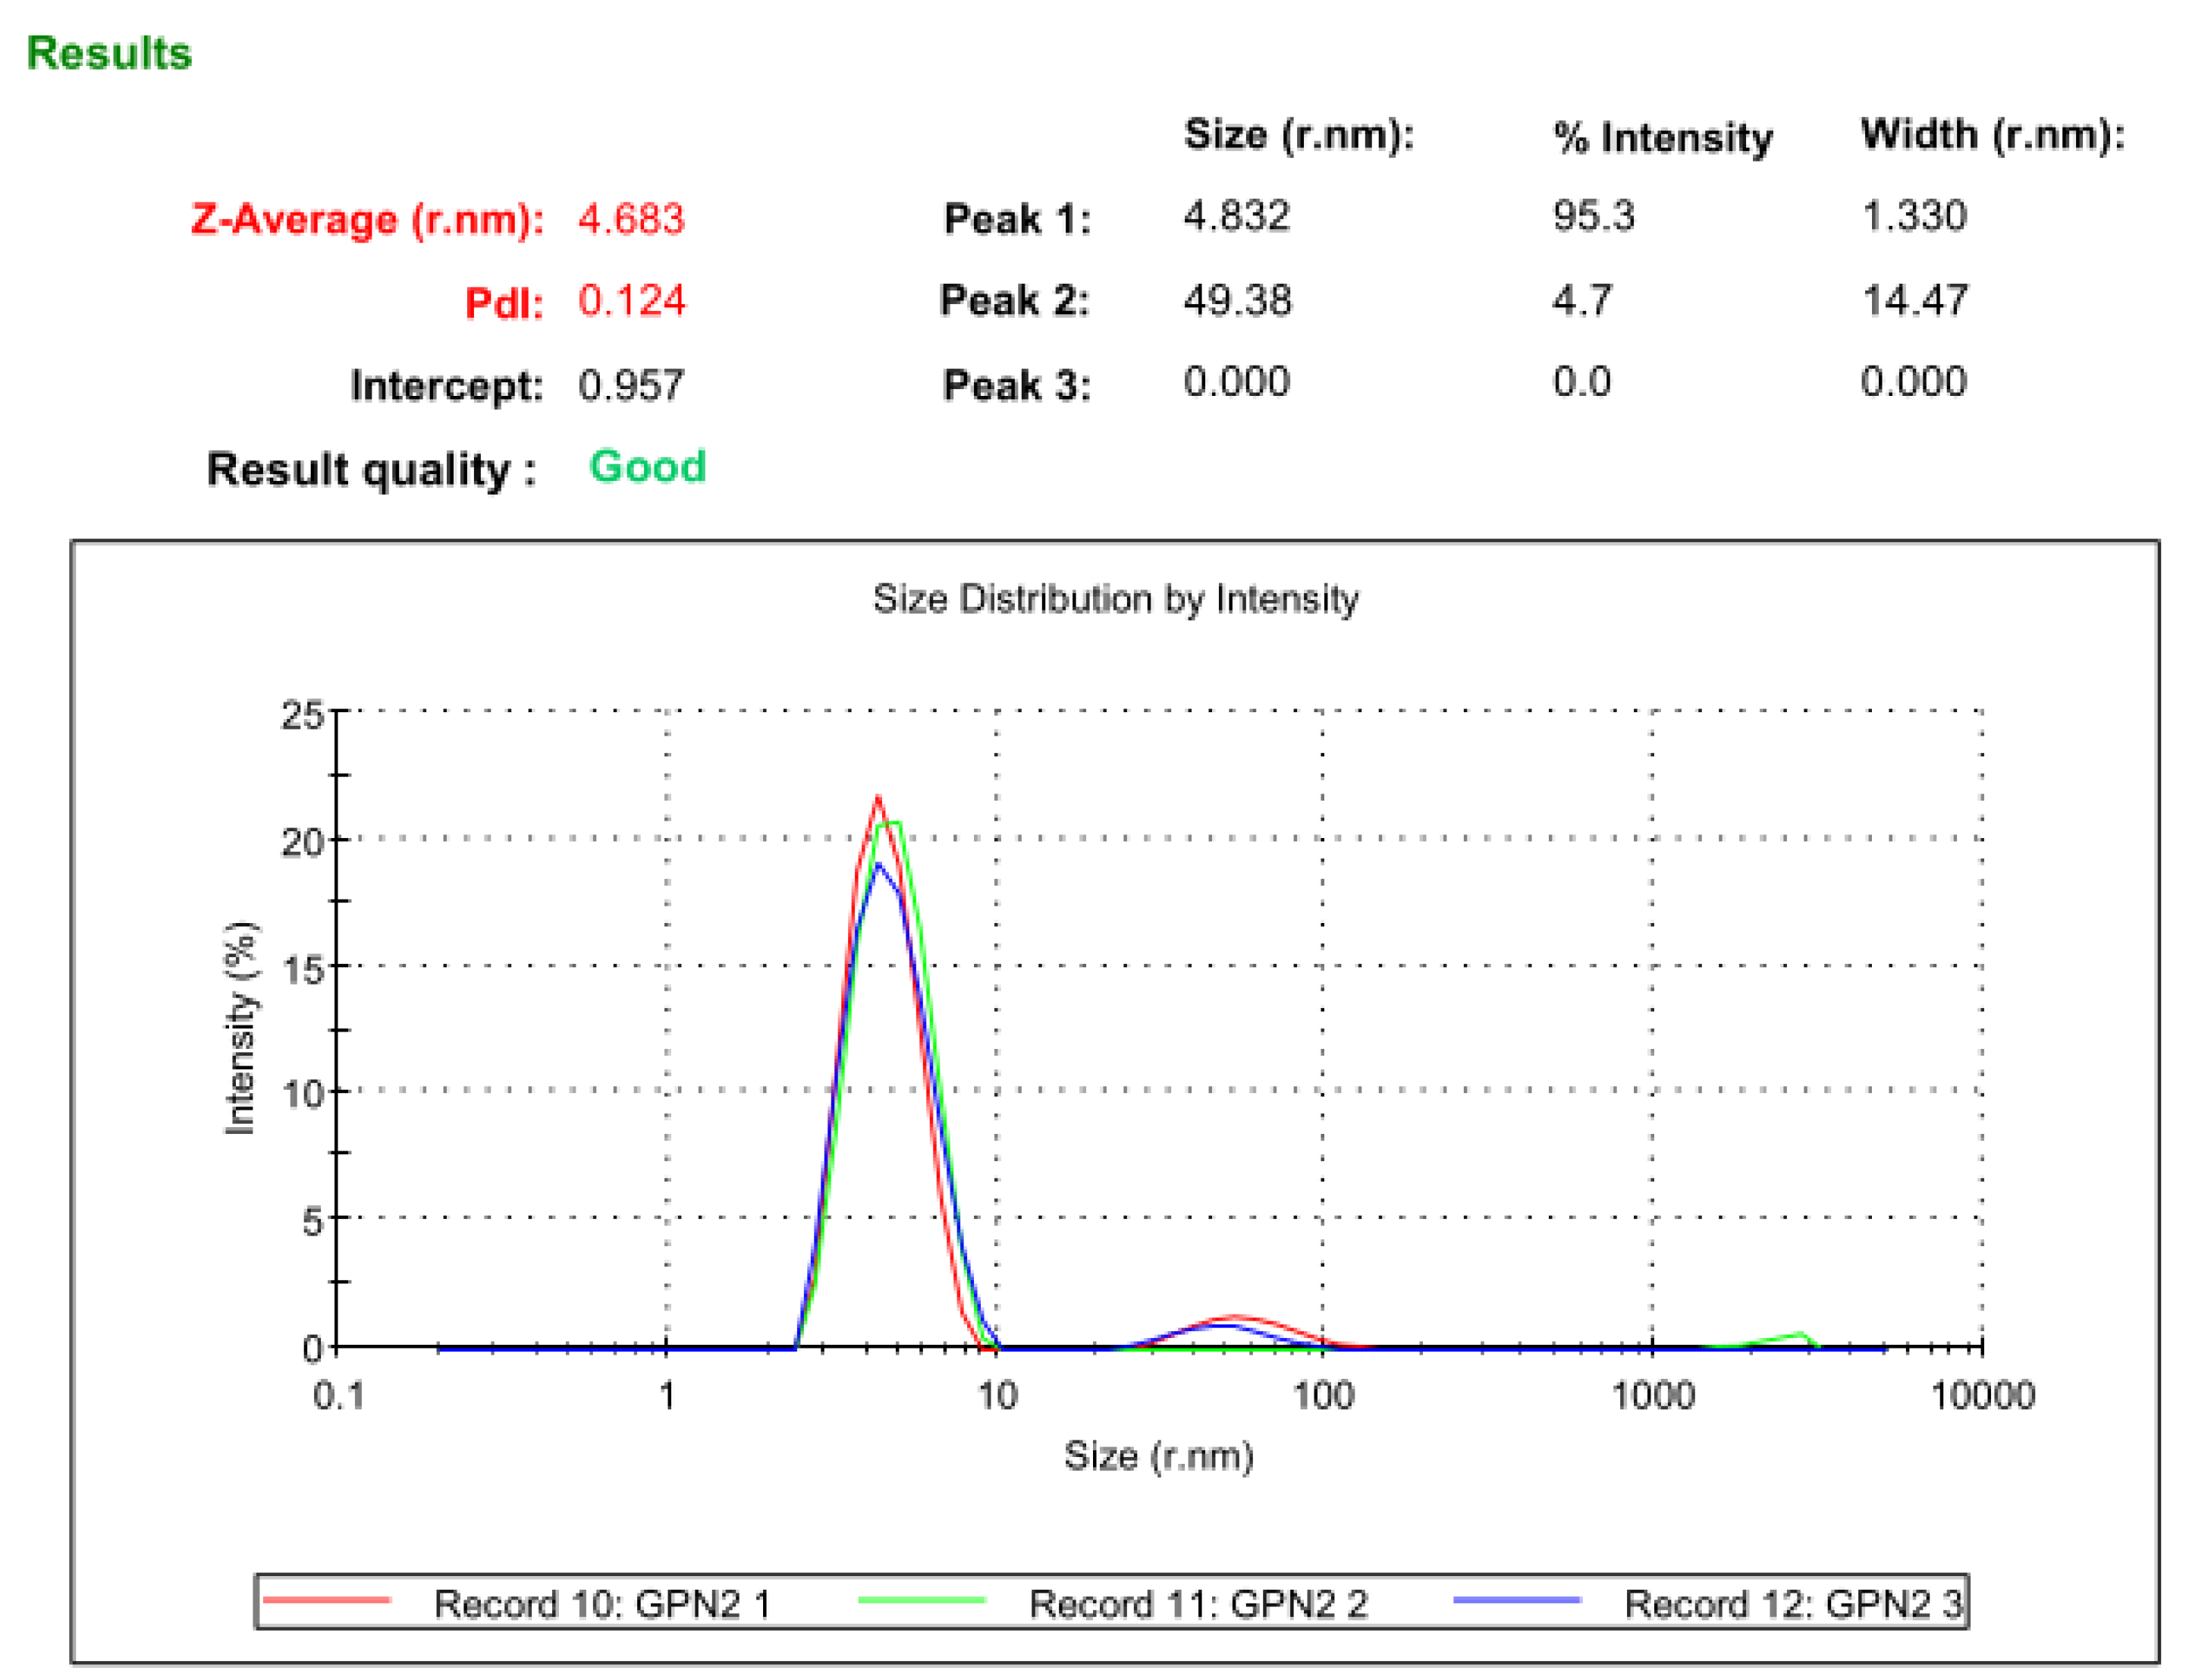Click Peak 2 size value 49.38
This screenshot has height=1680, width=2189.
(x=1237, y=300)
